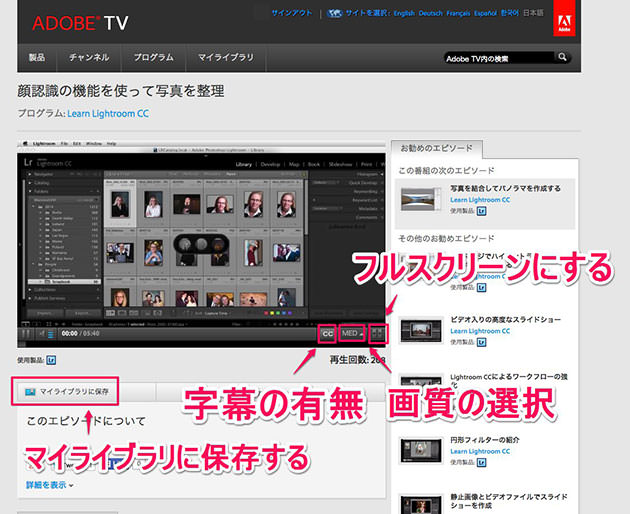Enter fullscreen with the player fullscreen icon
Image resolution: width=630 pixels, height=514 pixels.
click(378, 334)
